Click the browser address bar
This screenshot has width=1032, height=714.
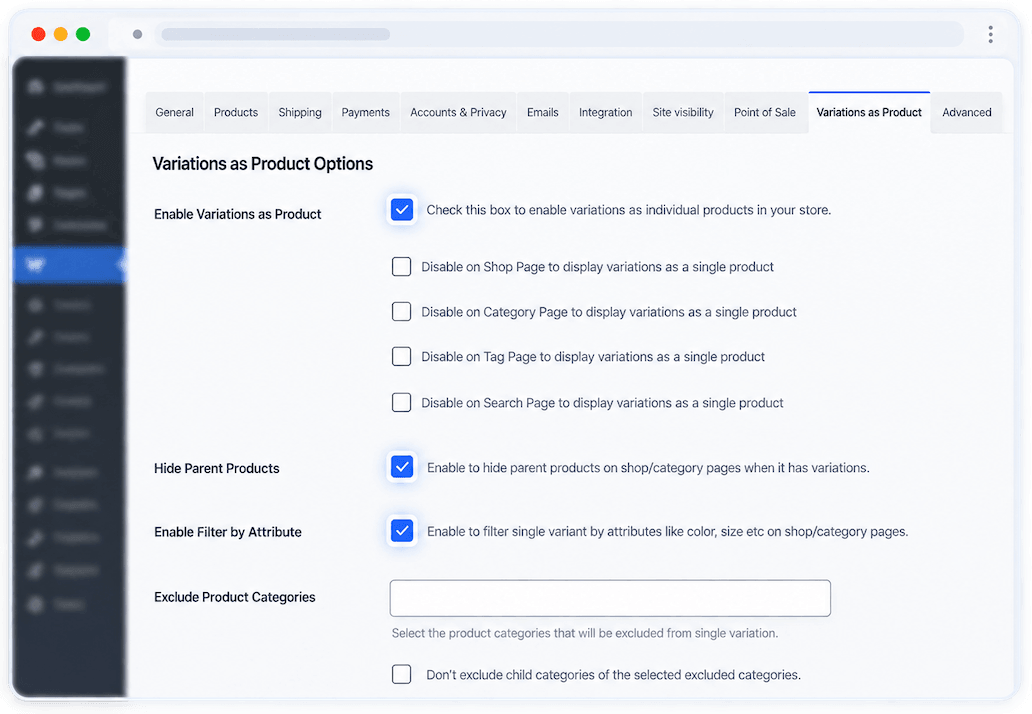click(559, 34)
